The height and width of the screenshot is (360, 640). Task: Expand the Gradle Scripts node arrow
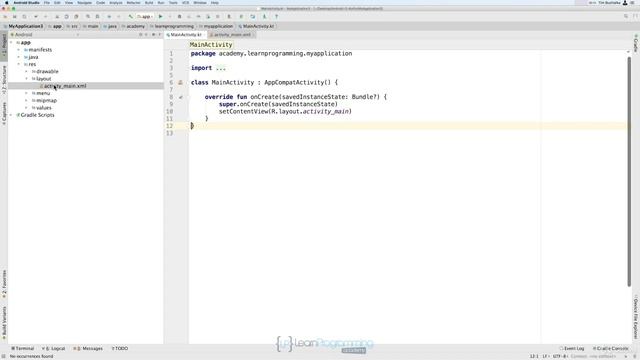click(11, 115)
